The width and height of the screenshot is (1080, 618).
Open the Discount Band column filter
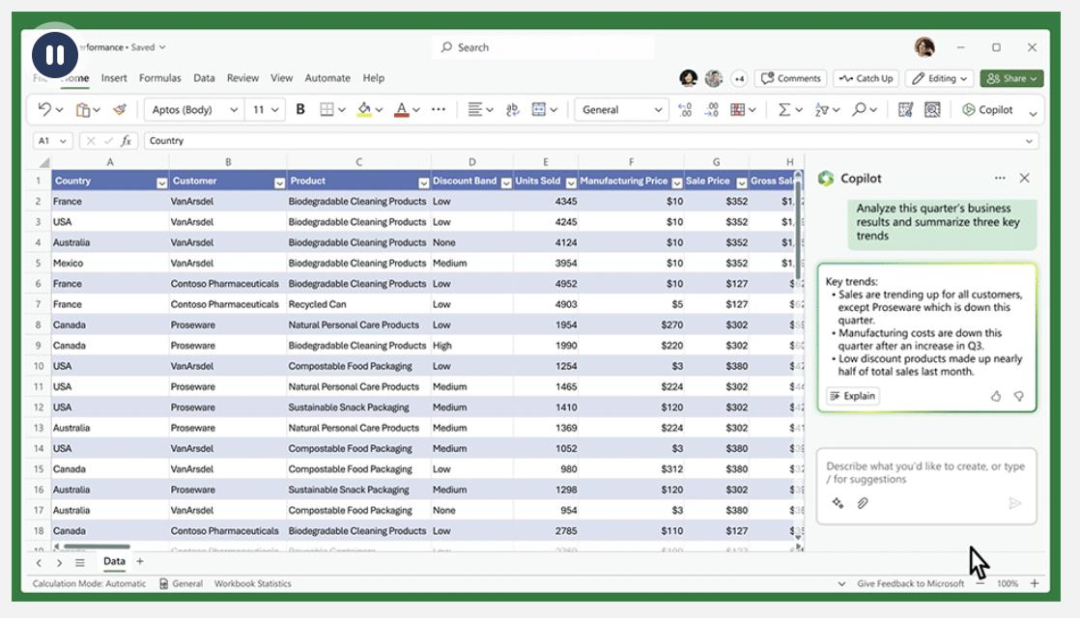[505, 182]
